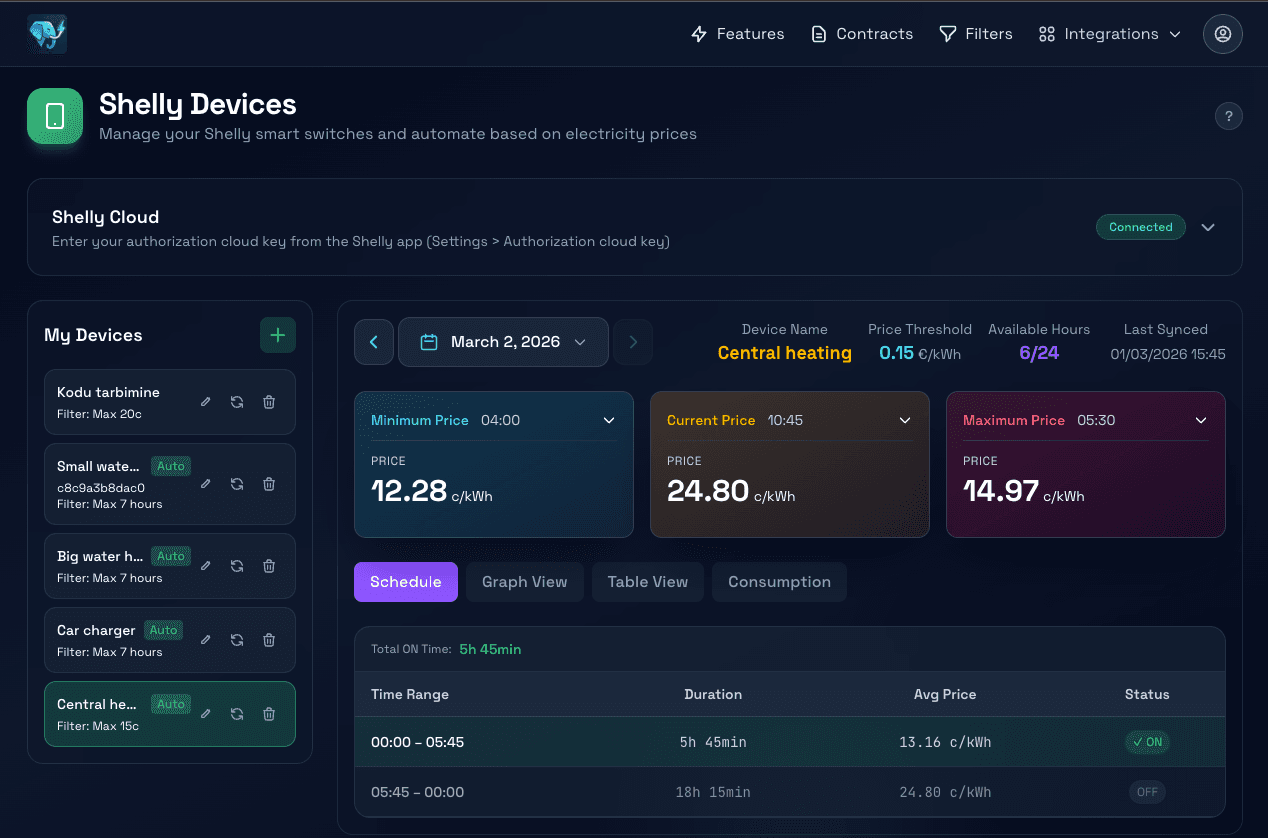Open the user profile icon
The width and height of the screenshot is (1268, 838).
1222,34
